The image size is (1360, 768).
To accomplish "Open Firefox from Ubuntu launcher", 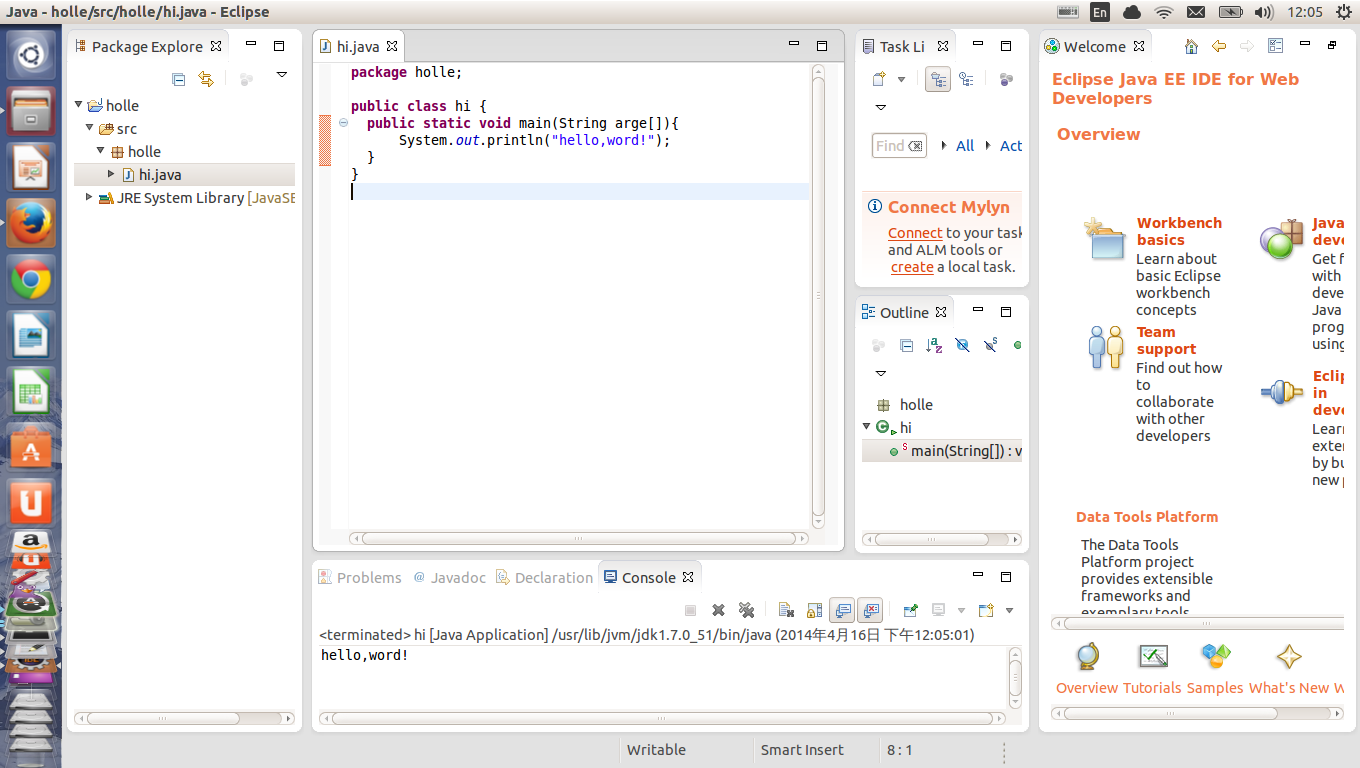I will click(31, 222).
